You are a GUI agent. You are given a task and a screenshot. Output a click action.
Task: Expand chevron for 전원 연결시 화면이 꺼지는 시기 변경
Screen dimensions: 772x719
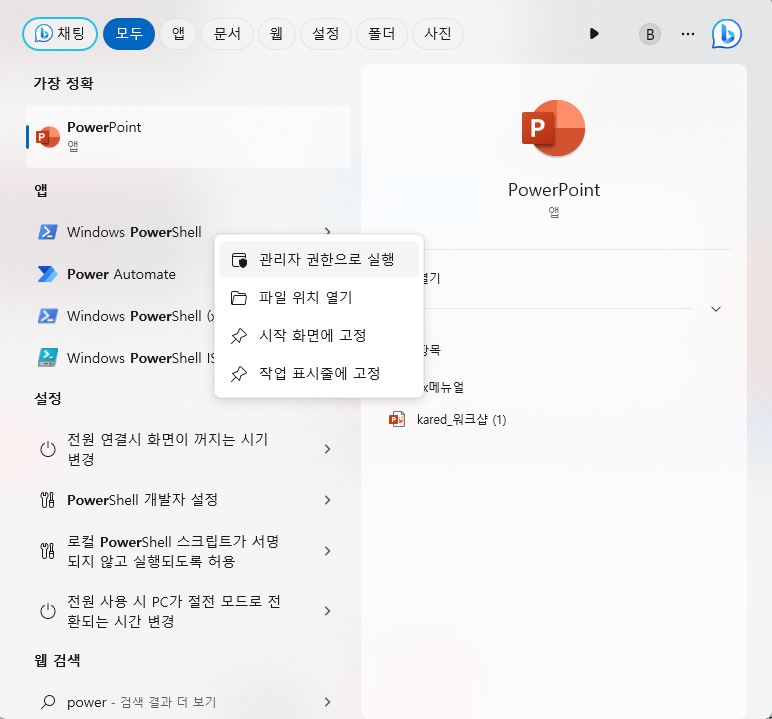tap(327, 449)
